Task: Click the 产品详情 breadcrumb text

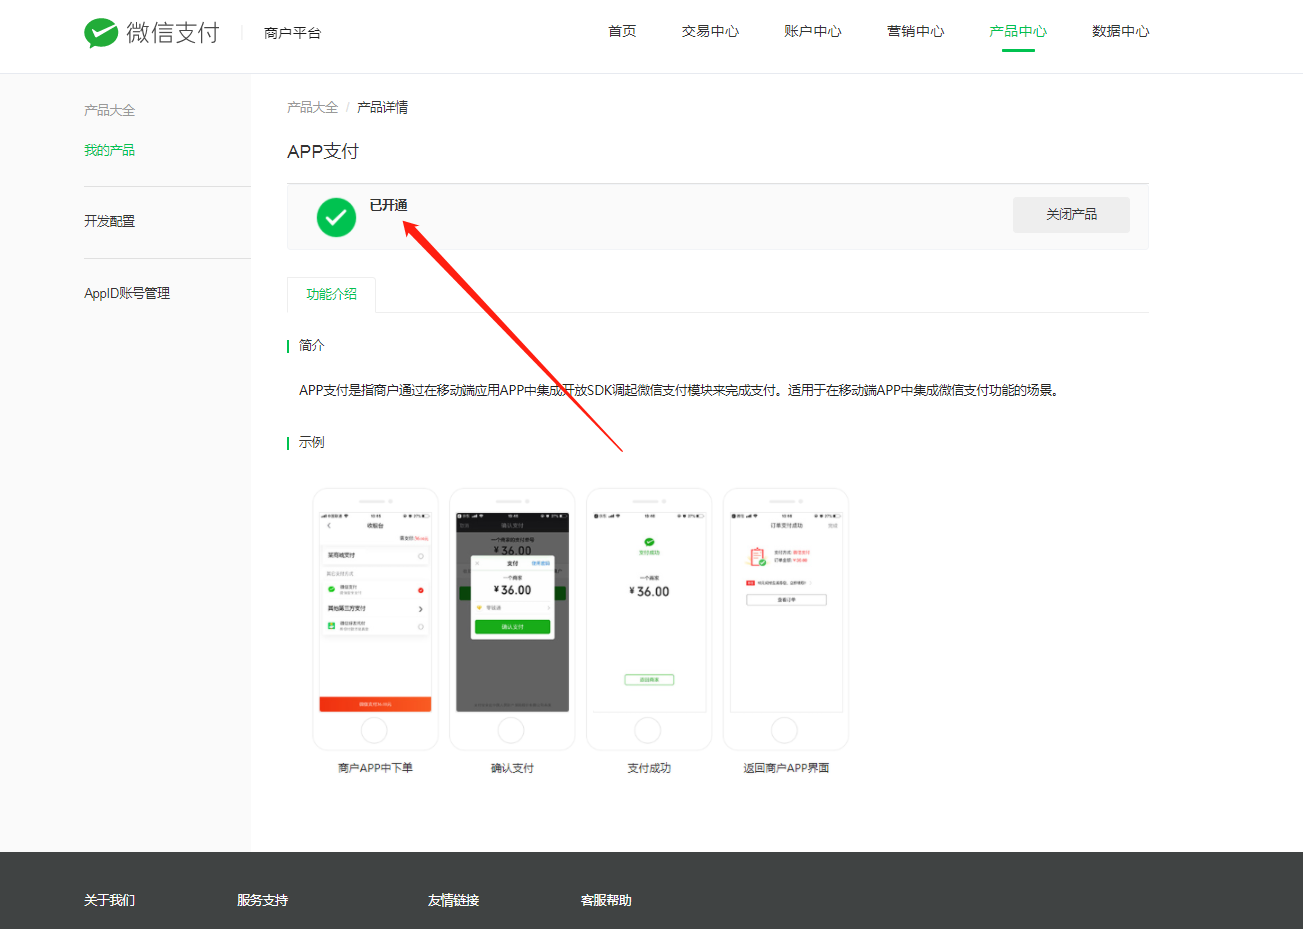Action: coord(382,107)
